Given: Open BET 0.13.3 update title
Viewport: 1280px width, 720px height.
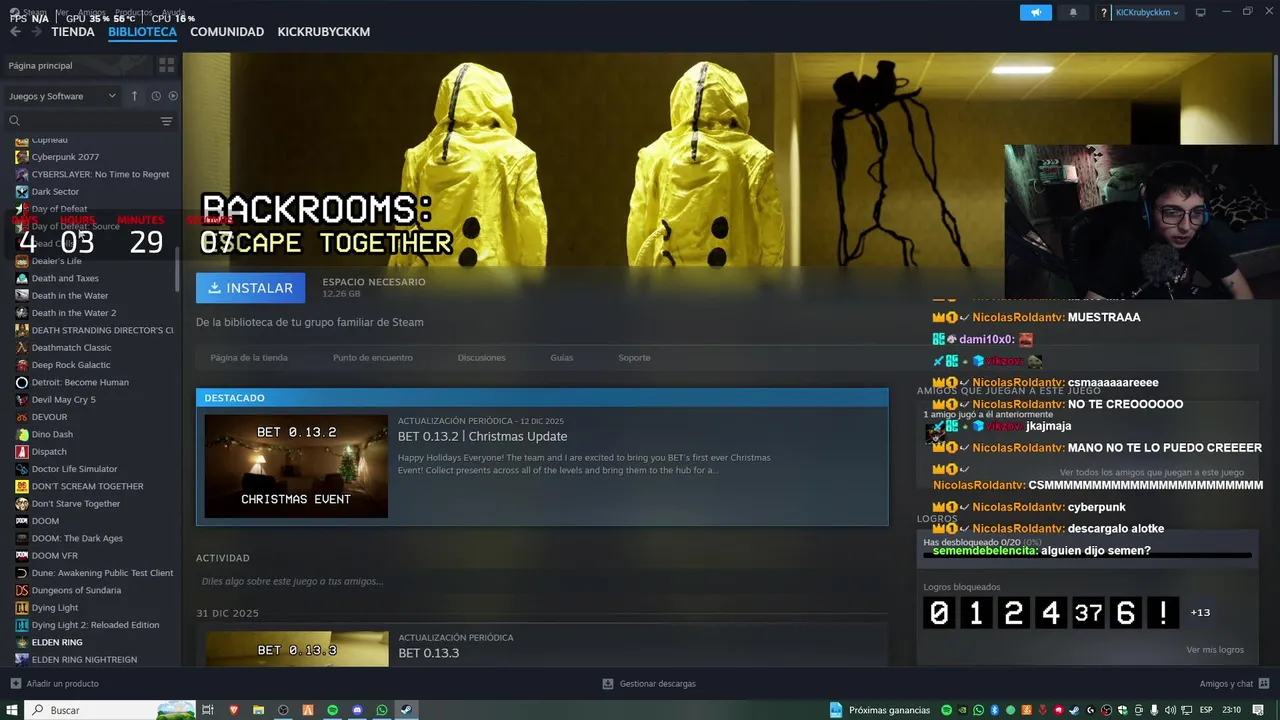Looking at the screenshot, I should [x=429, y=653].
